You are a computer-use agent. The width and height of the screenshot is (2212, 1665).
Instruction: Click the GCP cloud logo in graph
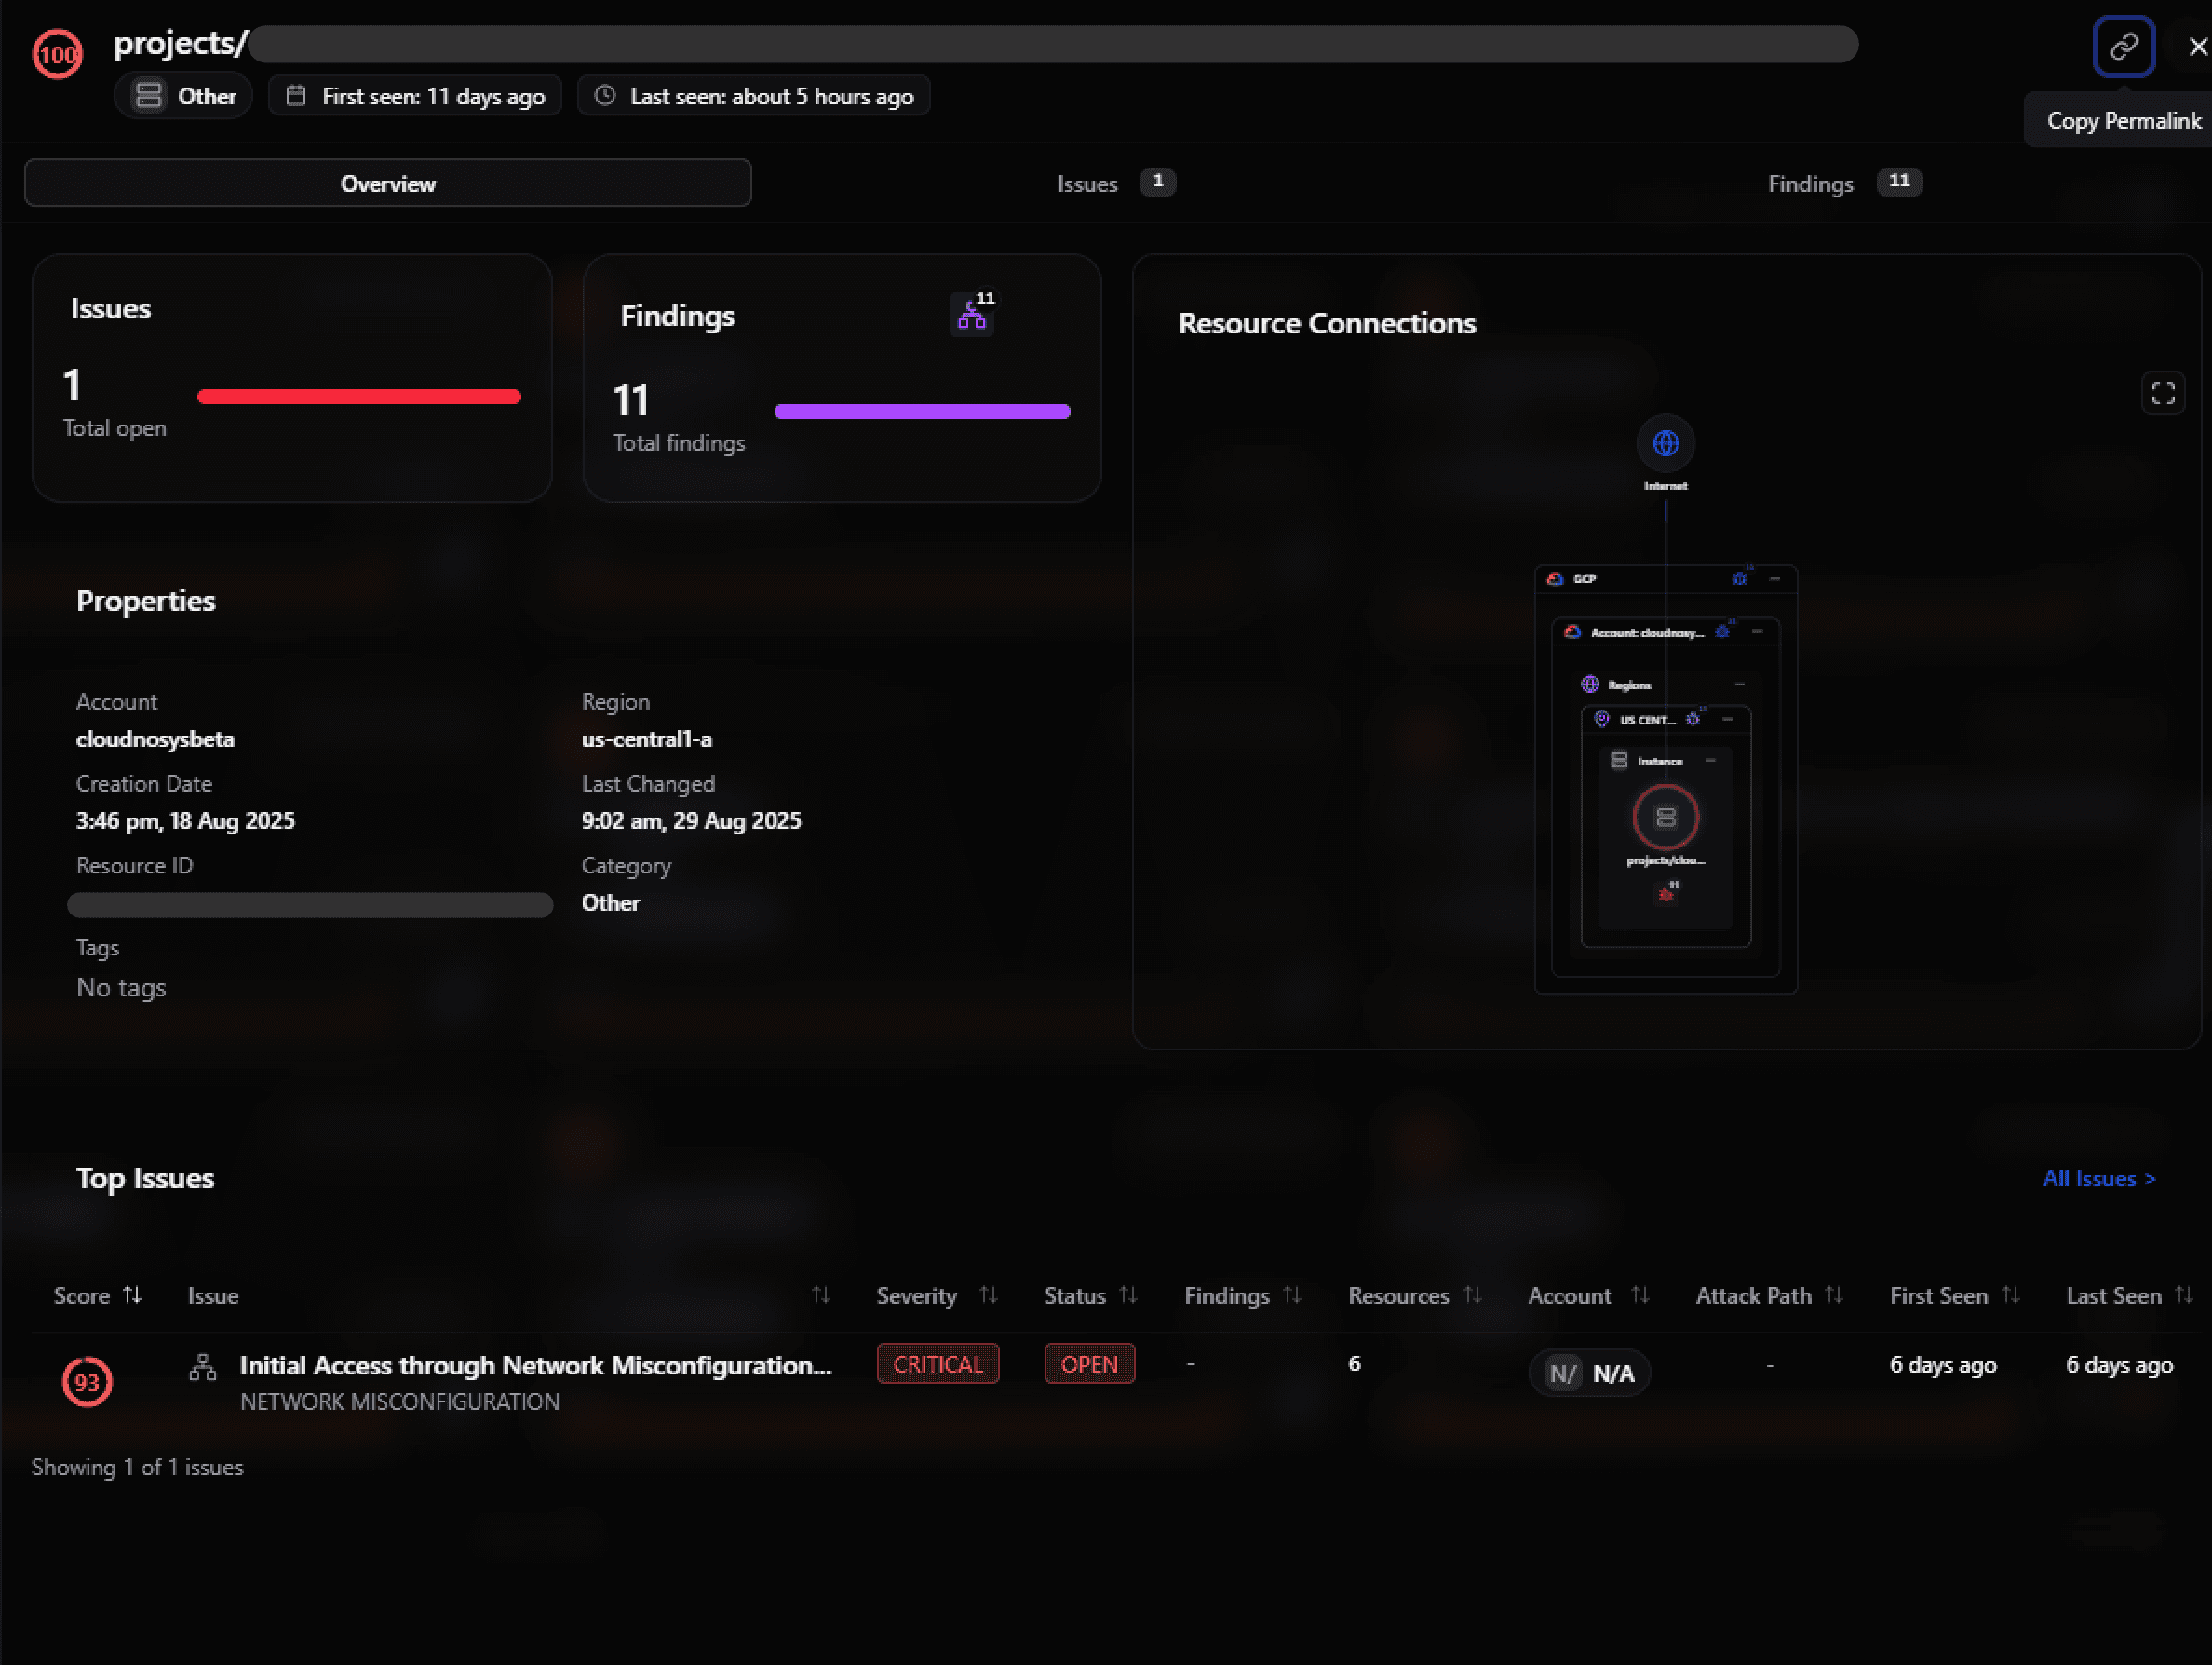tap(1555, 579)
